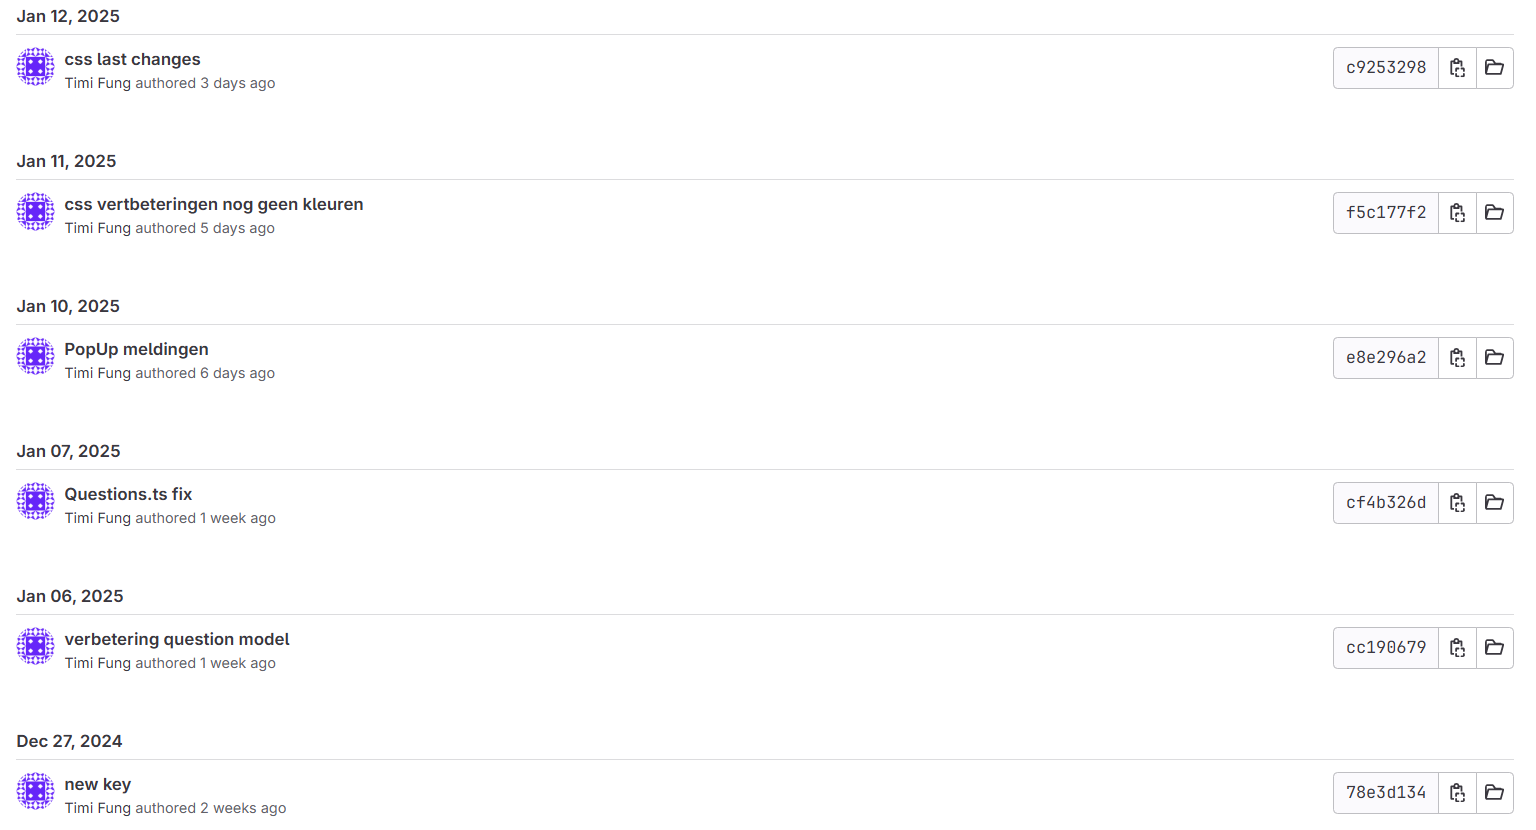Copy commit SHA cc190679
The width and height of the screenshot is (1536, 830).
[x=1457, y=648]
